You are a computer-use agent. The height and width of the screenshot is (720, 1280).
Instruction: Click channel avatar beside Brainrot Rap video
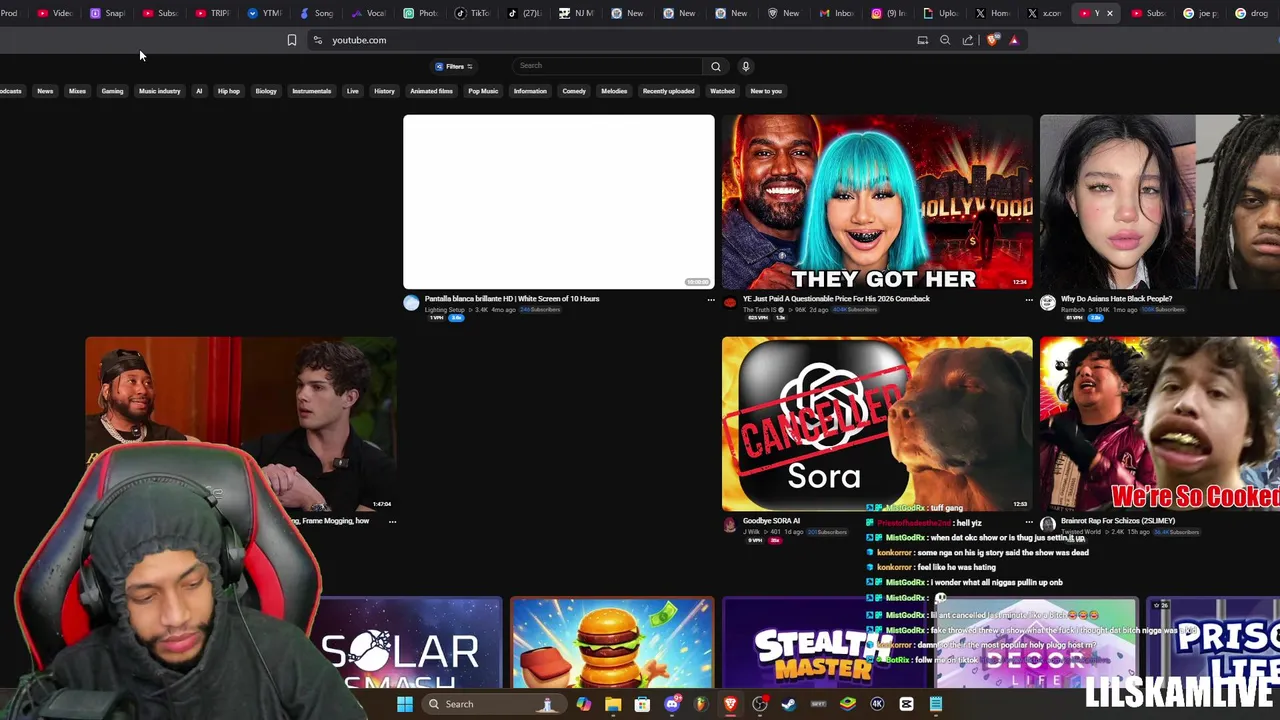1047,525
